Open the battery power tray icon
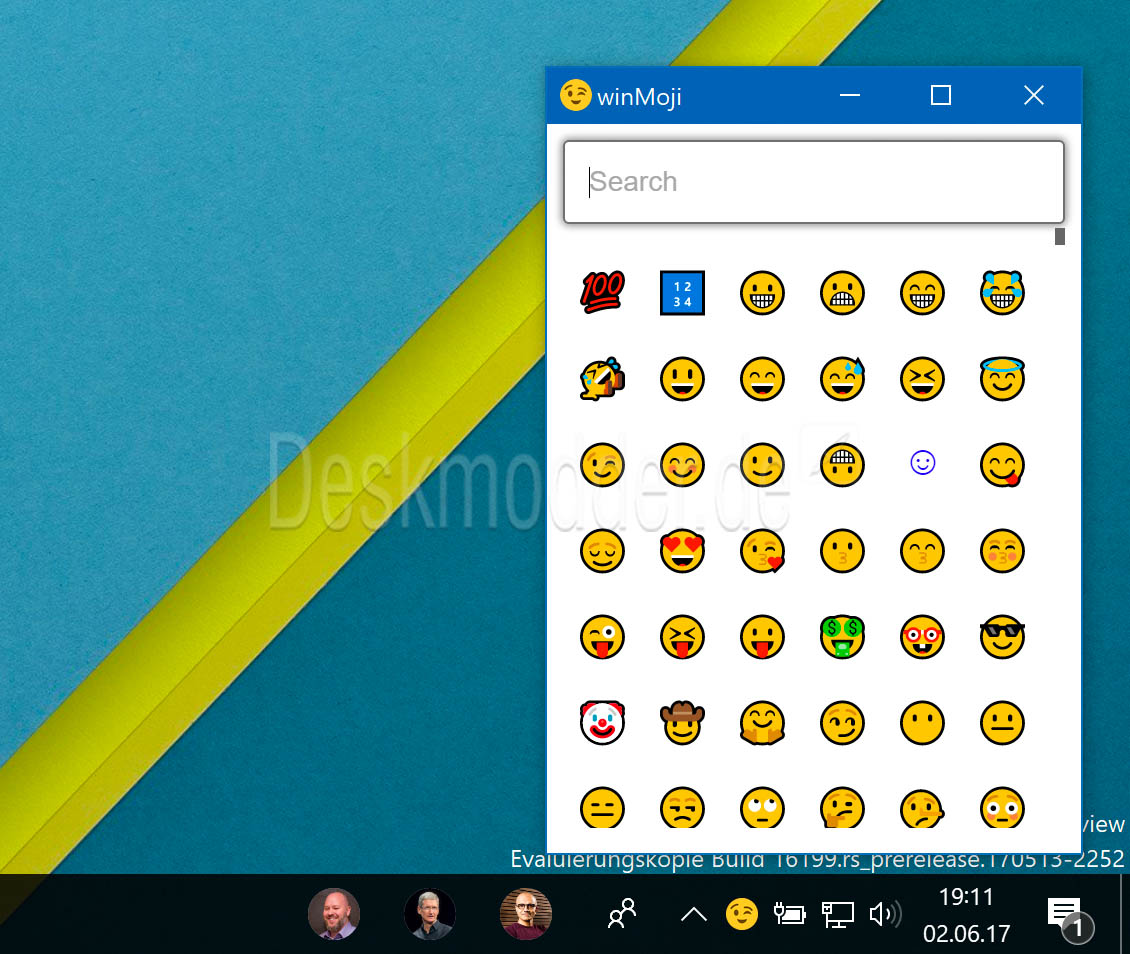Screen dimensions: 1130x954 pos(789,914)
